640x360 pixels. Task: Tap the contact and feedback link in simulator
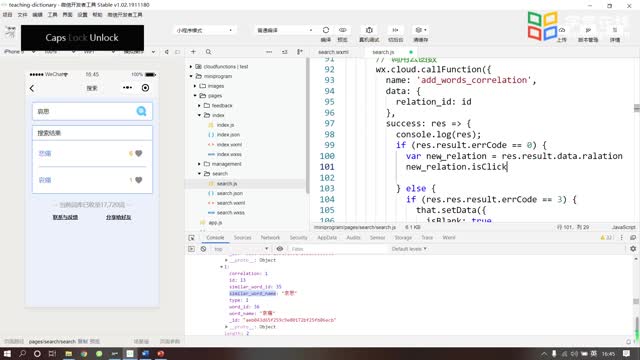tap(65, 218)
